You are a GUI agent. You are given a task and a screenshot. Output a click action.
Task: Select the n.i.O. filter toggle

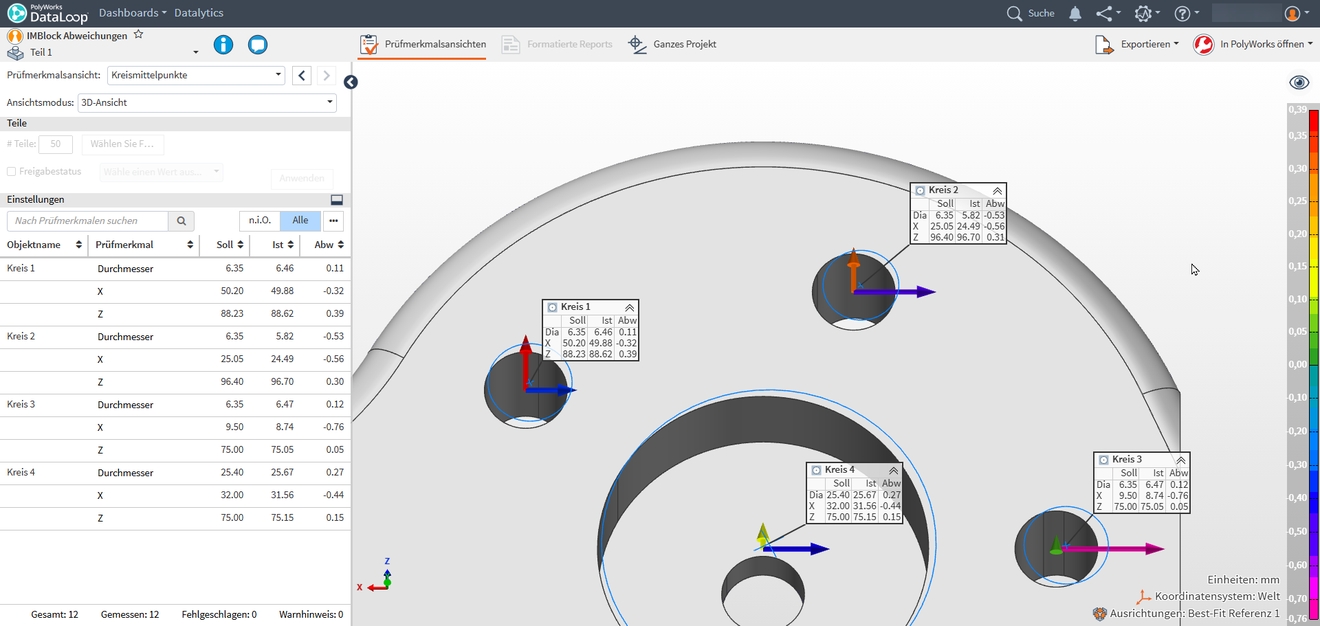point(259,221)
